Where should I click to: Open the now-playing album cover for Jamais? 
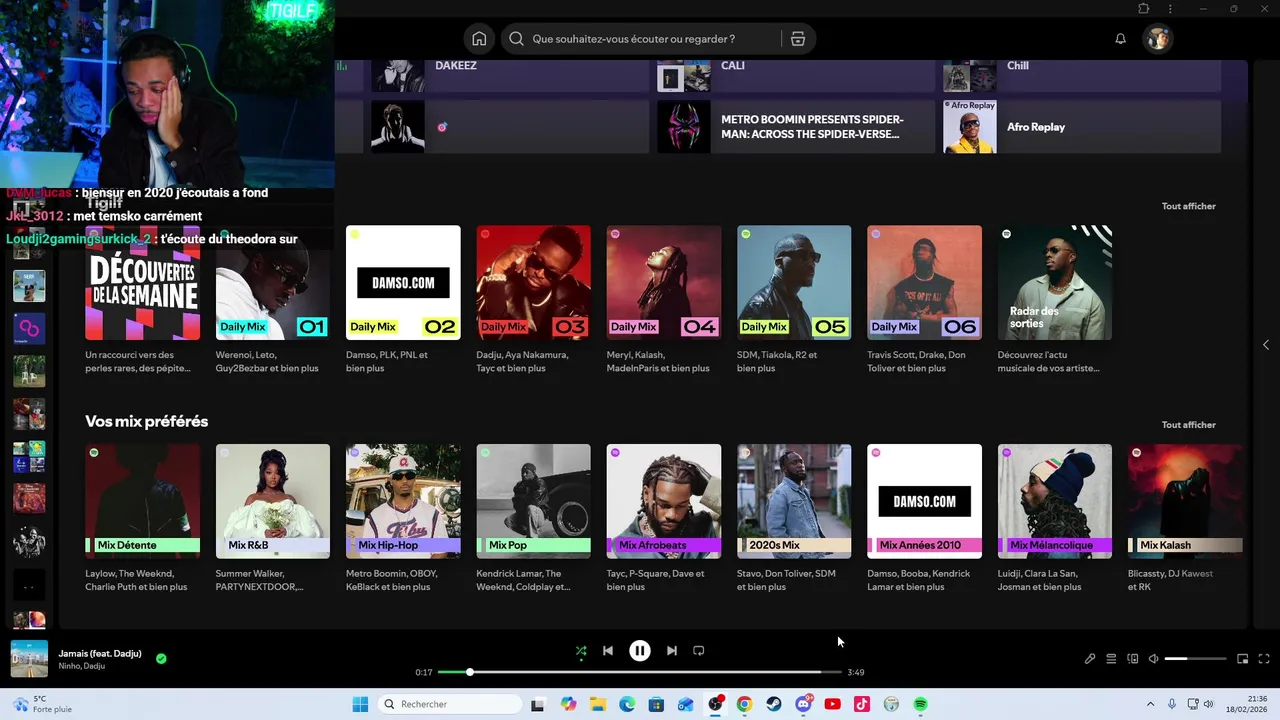(x=29, y=659)
